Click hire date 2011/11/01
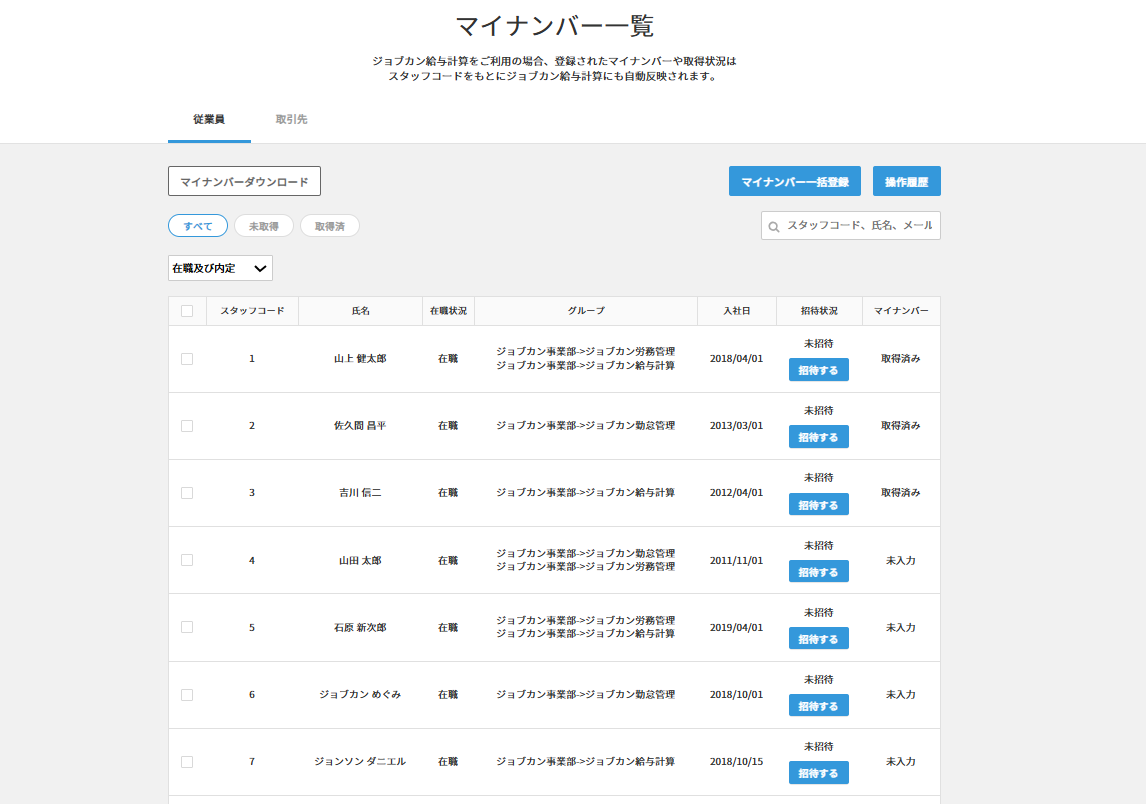The width and height of the screenshot is (1146, 804). click(737, 561)
